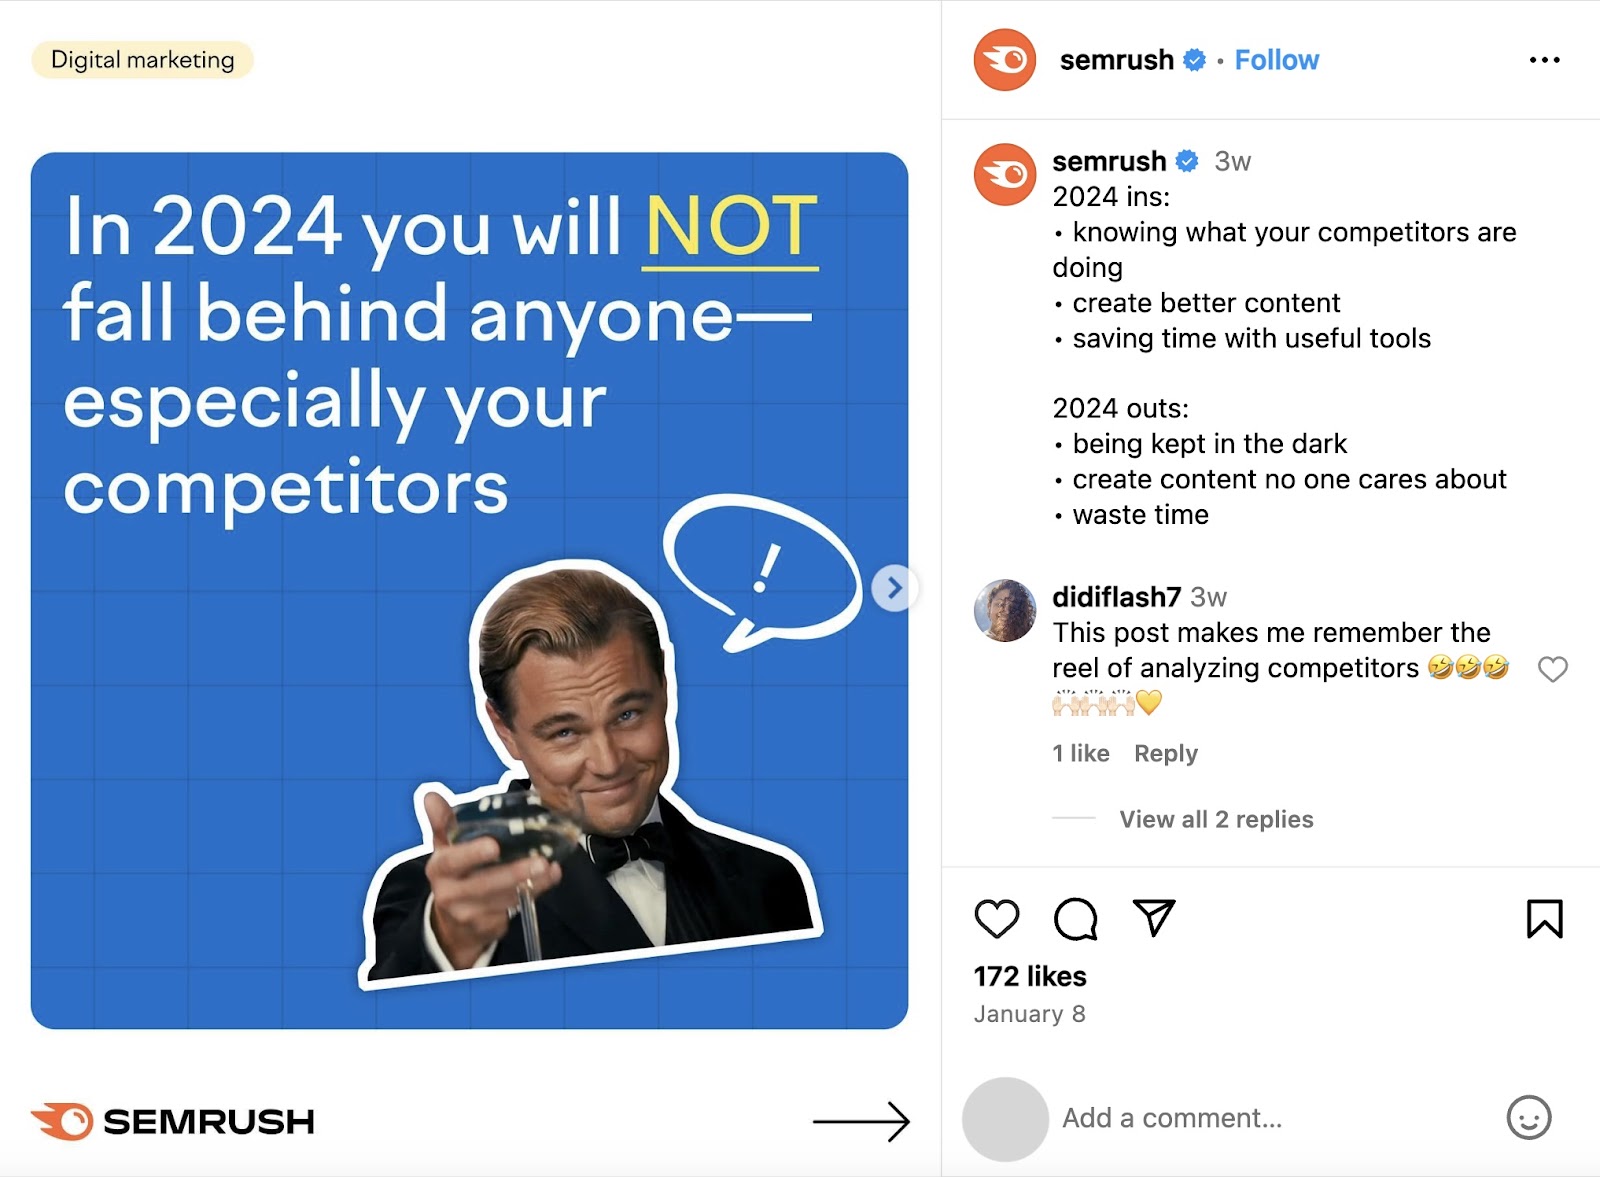Click the 1 like label under the comment
Viewport: 1600px width, 1177px height.
tap(1080, 753)
